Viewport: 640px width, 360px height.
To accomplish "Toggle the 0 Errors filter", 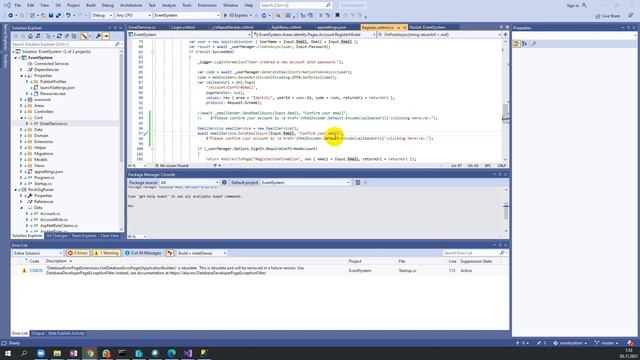I will point(78,253).
